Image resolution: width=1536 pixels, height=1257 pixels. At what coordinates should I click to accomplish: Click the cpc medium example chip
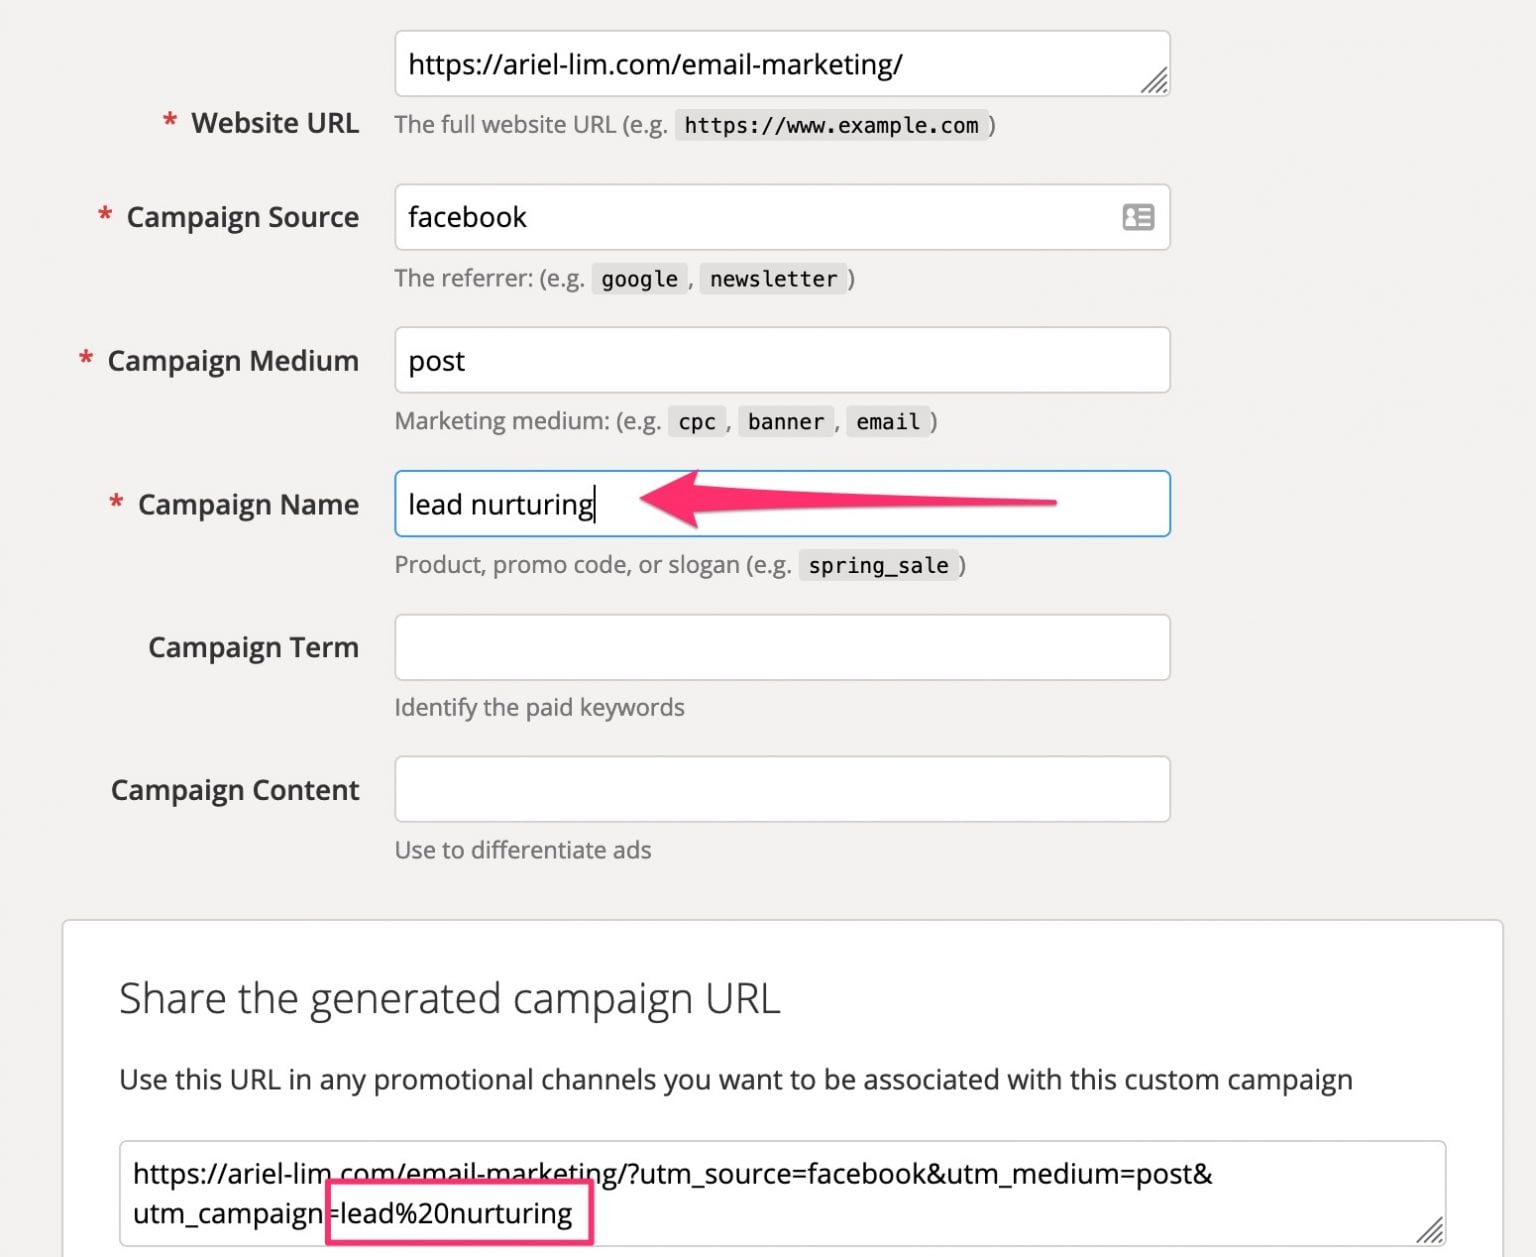pos(695,421)
